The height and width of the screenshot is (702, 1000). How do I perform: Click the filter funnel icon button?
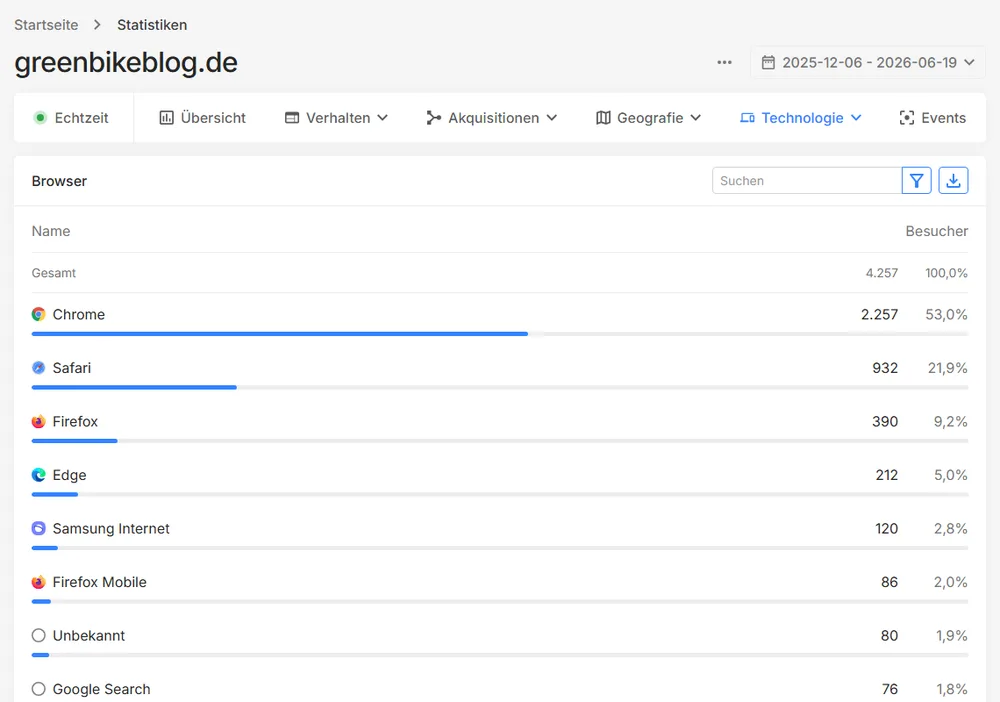[x=916, y=180]
